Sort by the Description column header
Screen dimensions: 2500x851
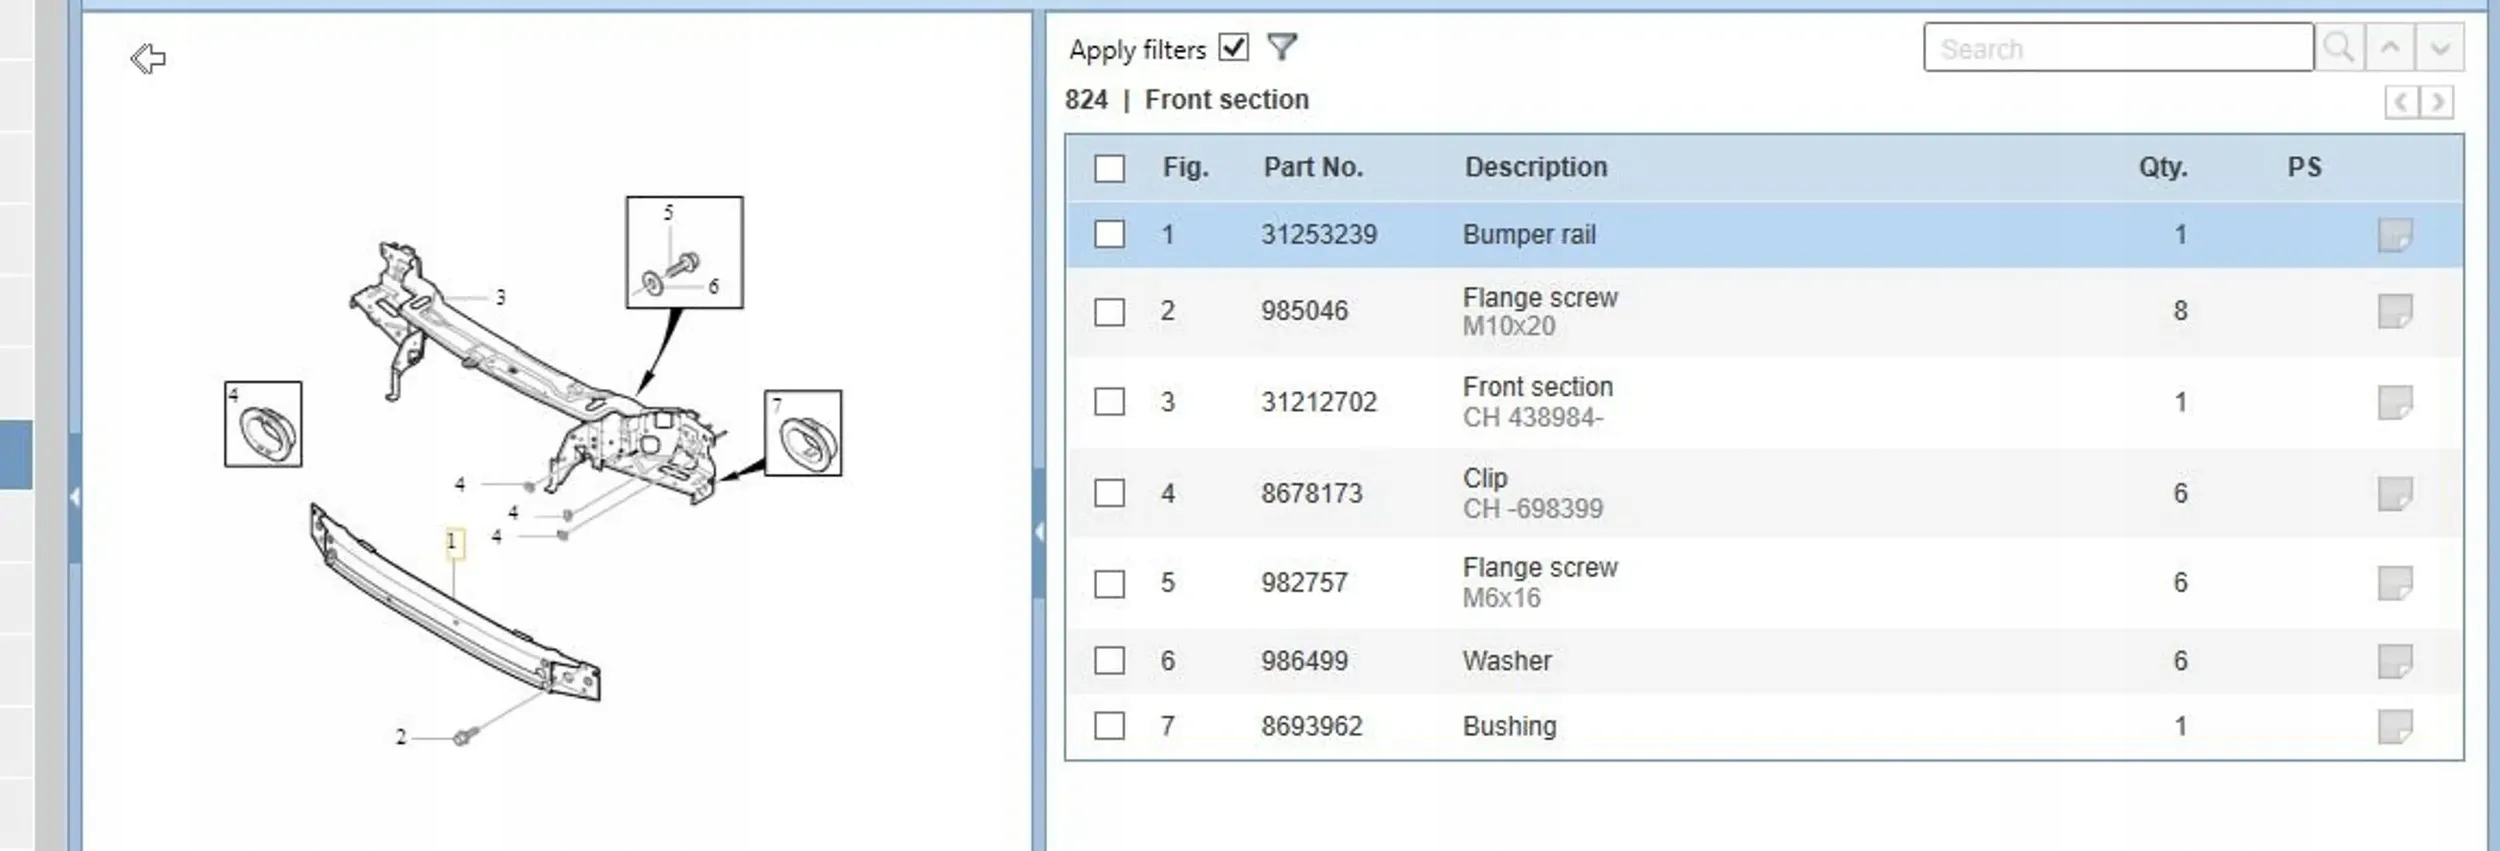click(x=1536, y=167)
